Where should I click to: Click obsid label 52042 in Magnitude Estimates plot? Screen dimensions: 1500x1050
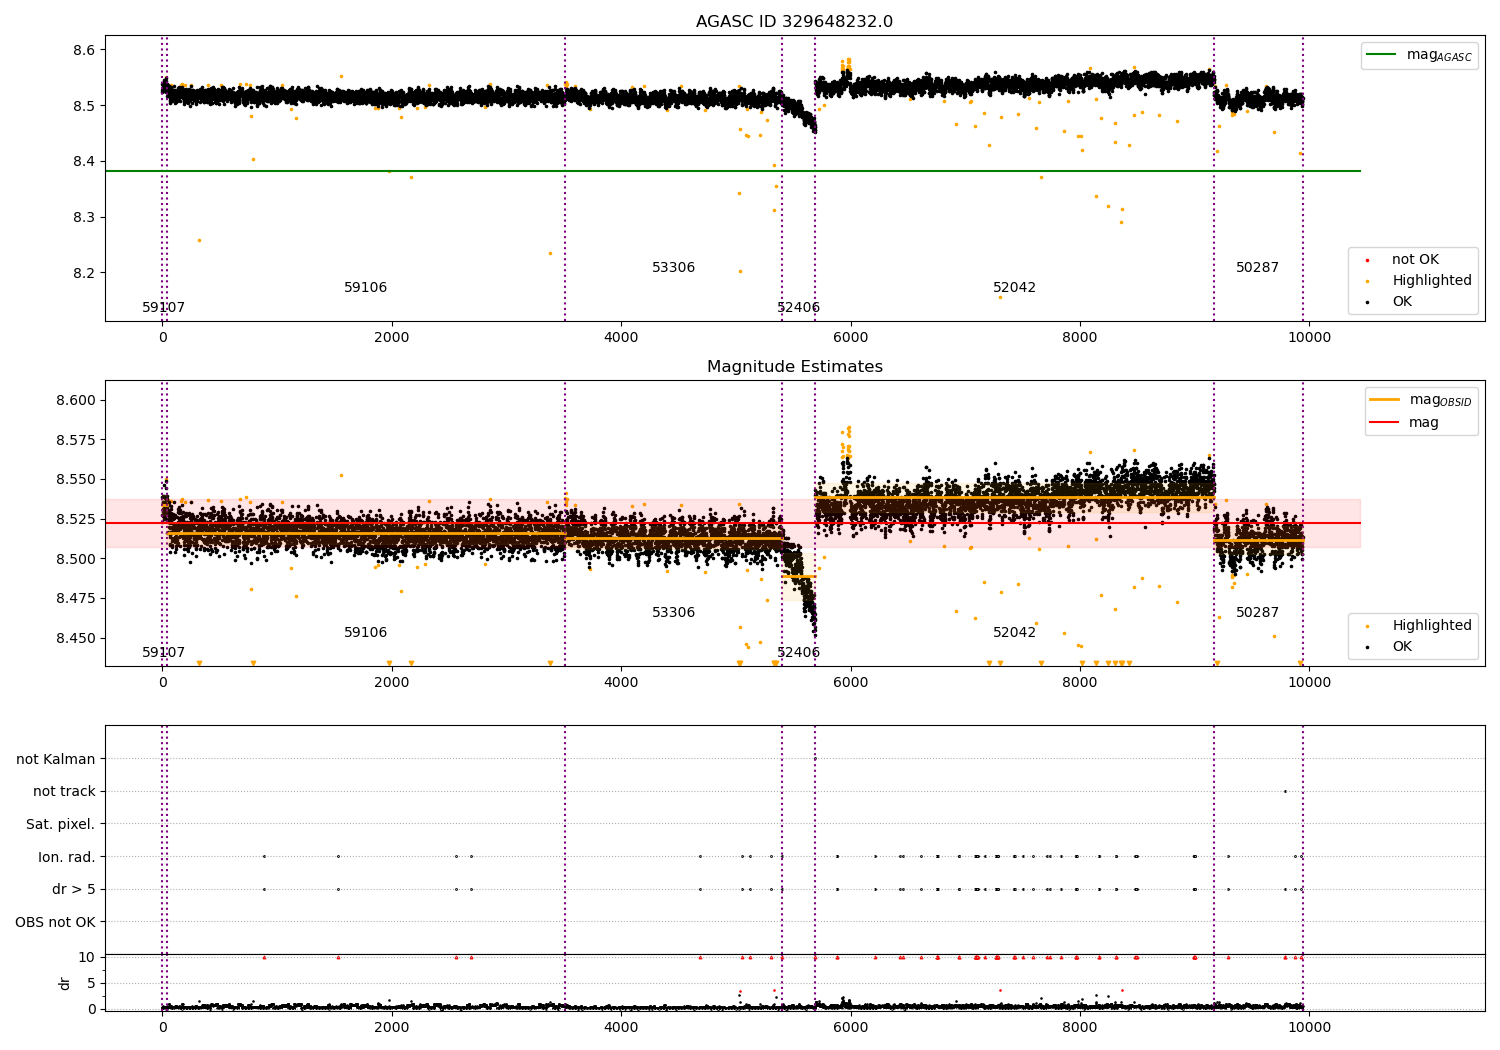point(1014,633)
